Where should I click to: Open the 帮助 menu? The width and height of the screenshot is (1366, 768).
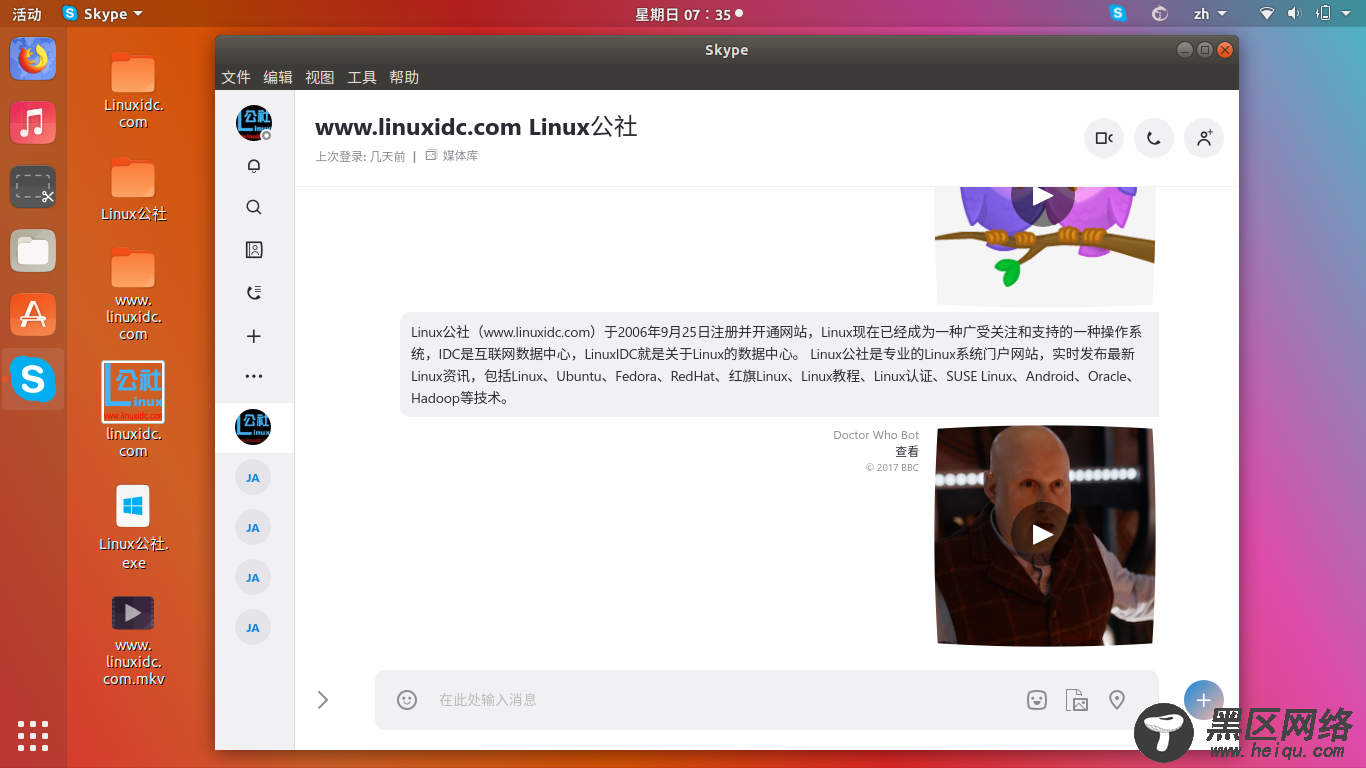coord(404,77)
